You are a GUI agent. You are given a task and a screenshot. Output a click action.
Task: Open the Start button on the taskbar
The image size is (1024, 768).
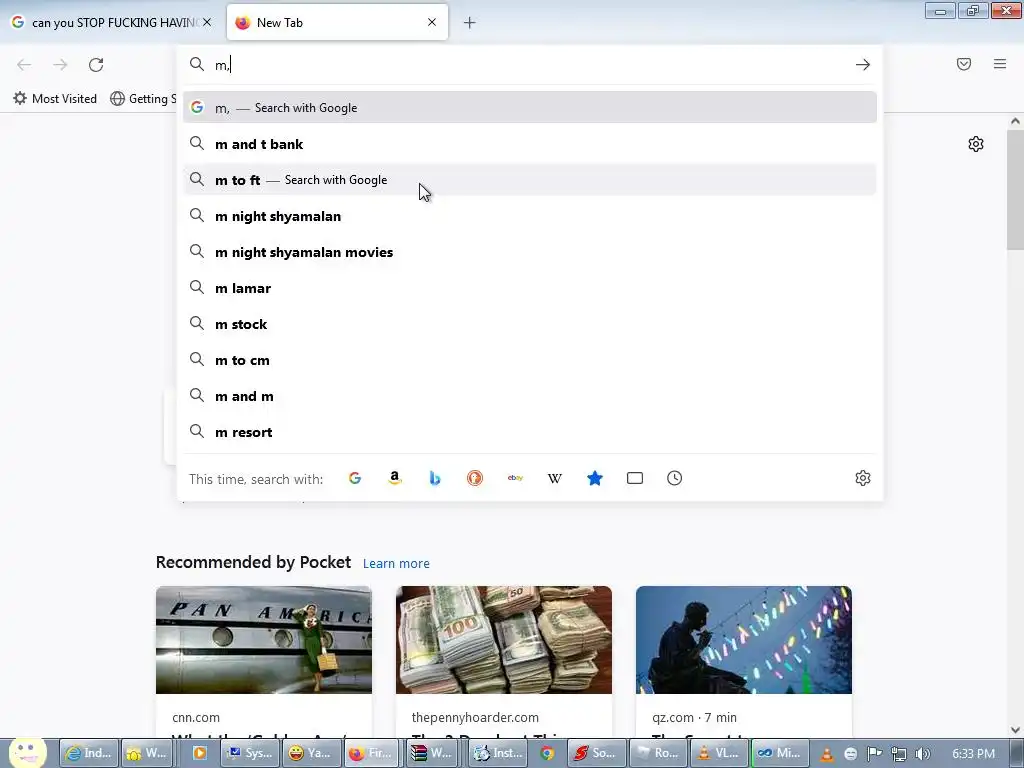click(x=27, y=753)
